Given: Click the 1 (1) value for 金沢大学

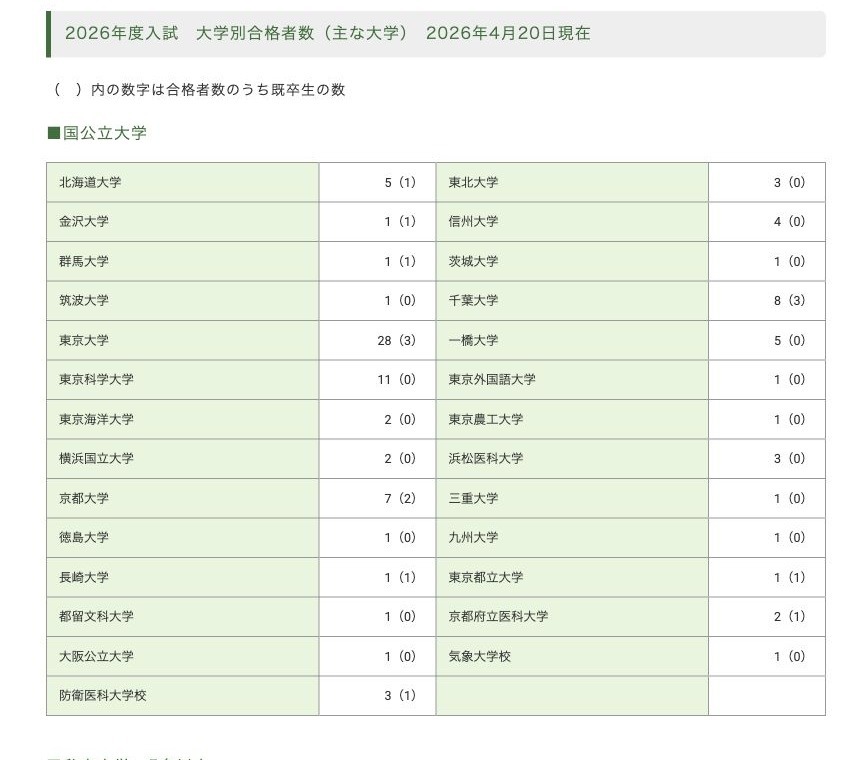Looking at the screenshot, I should 400,222.
